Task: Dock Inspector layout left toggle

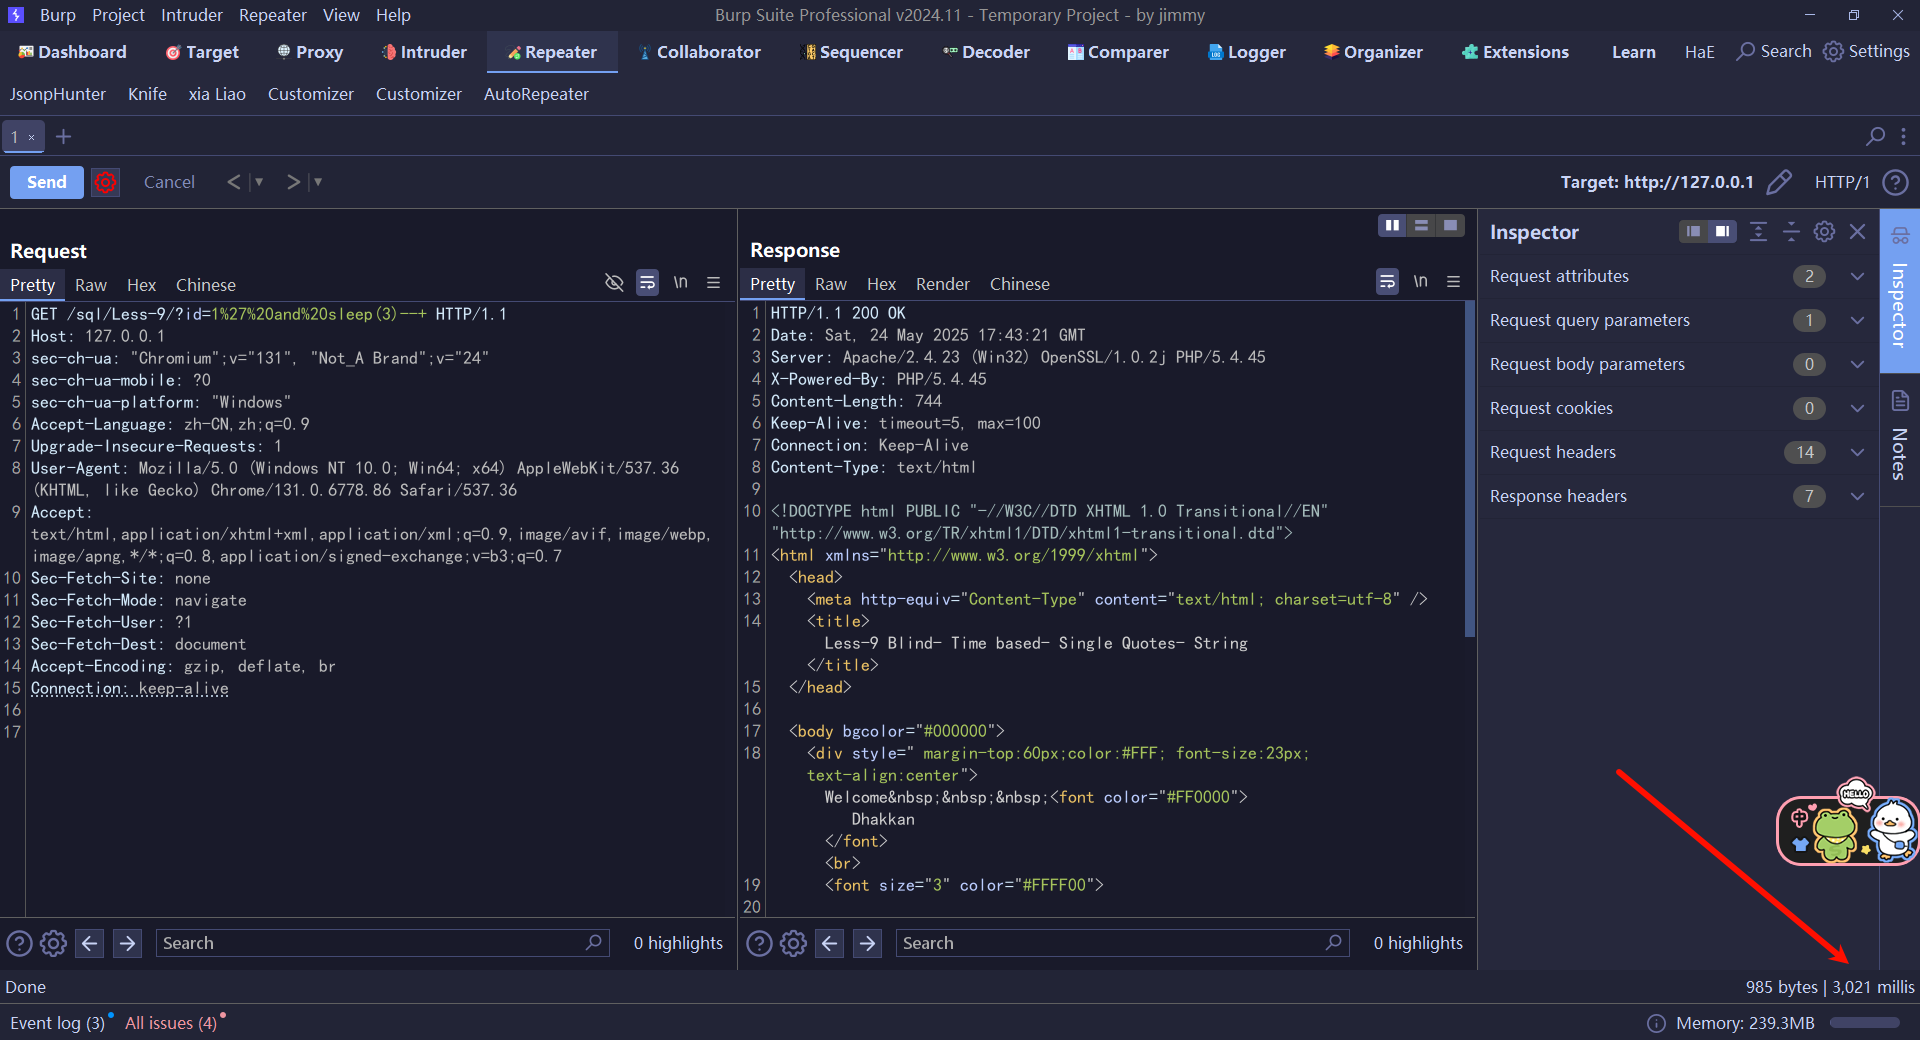Action: click(x=1693, y=232)
